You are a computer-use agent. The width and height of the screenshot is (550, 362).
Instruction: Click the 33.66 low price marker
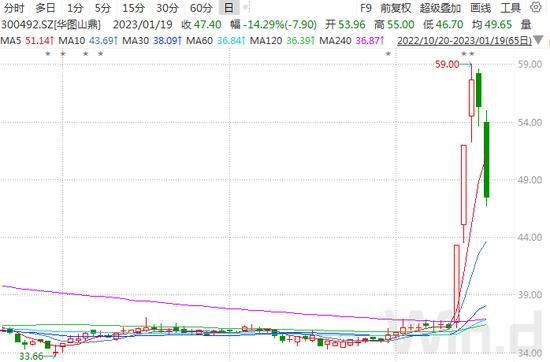(31, 356)
